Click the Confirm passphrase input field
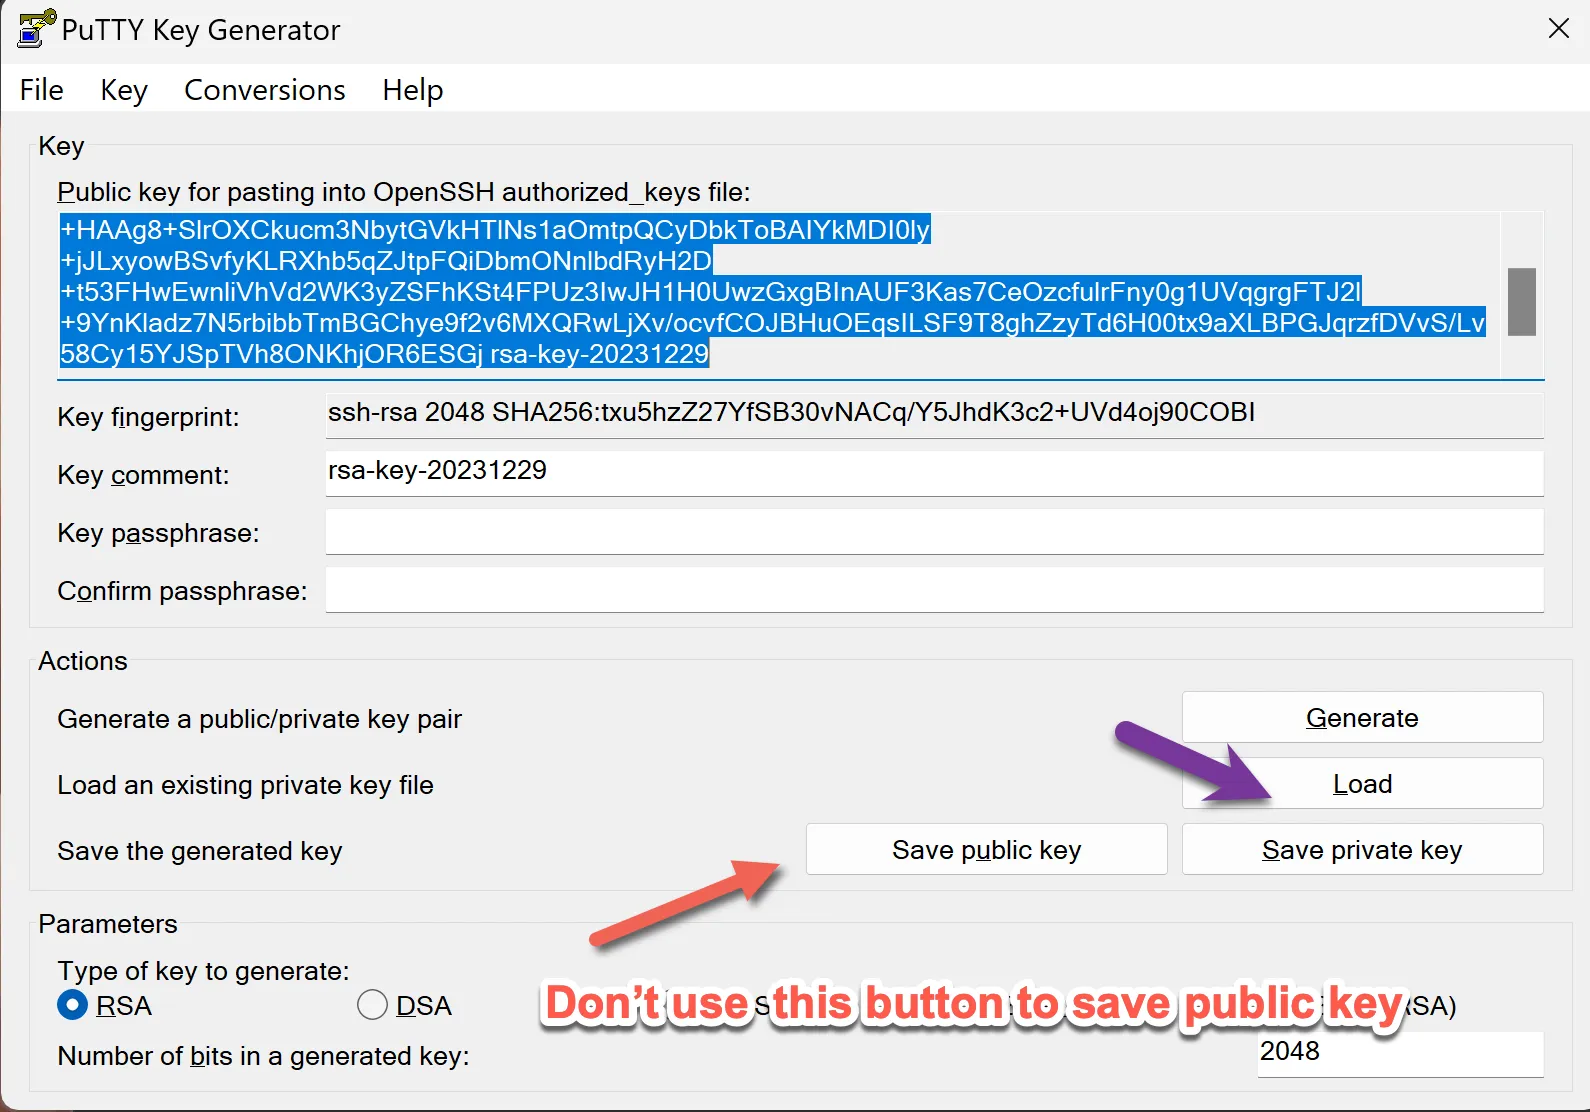Viewport: 1590px width, 1112px height. (x=934, y=589)
